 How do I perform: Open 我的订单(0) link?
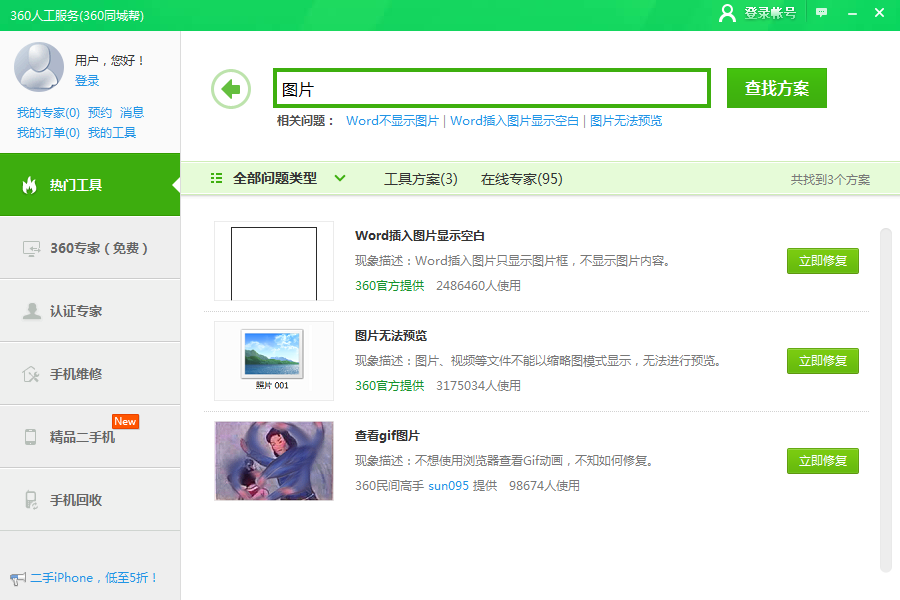[x=48, y=133]
